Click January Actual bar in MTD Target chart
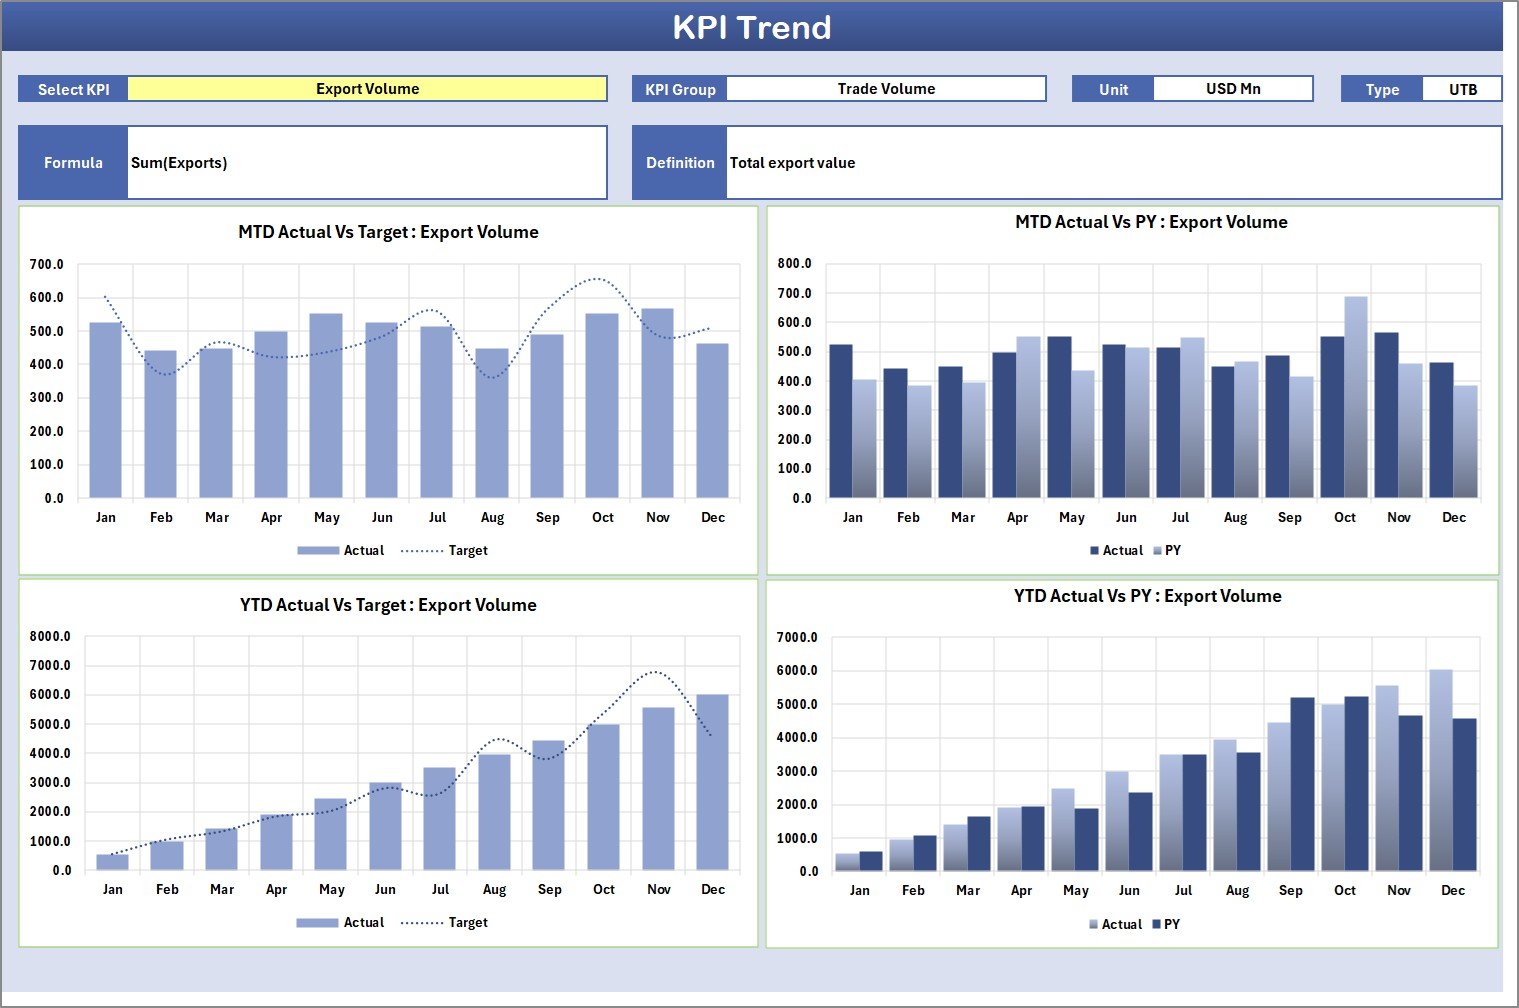Screen dimensions: 1519x1008 click(x=105, y=412)
